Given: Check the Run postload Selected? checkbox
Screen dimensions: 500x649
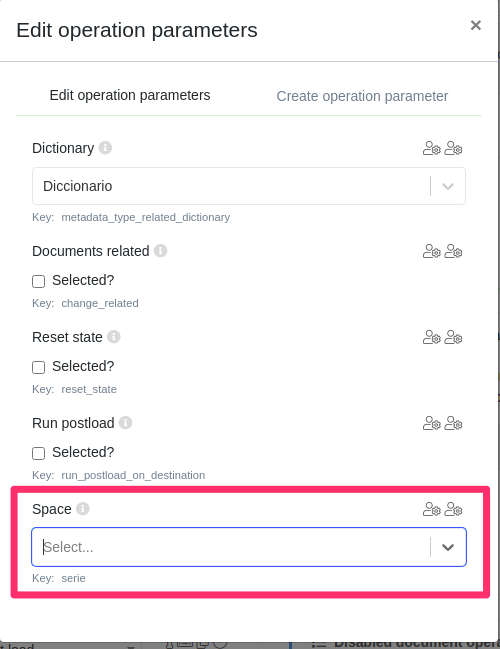Looking at the screenshot, I should 38,454.
